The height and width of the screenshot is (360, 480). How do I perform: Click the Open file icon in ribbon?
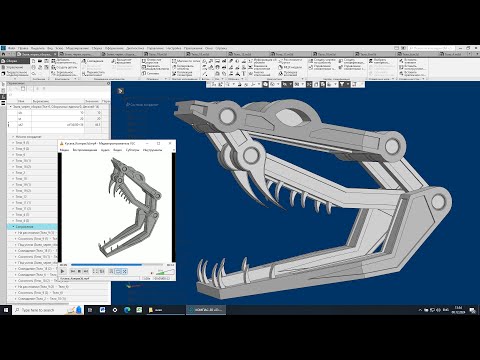(40, 61)
